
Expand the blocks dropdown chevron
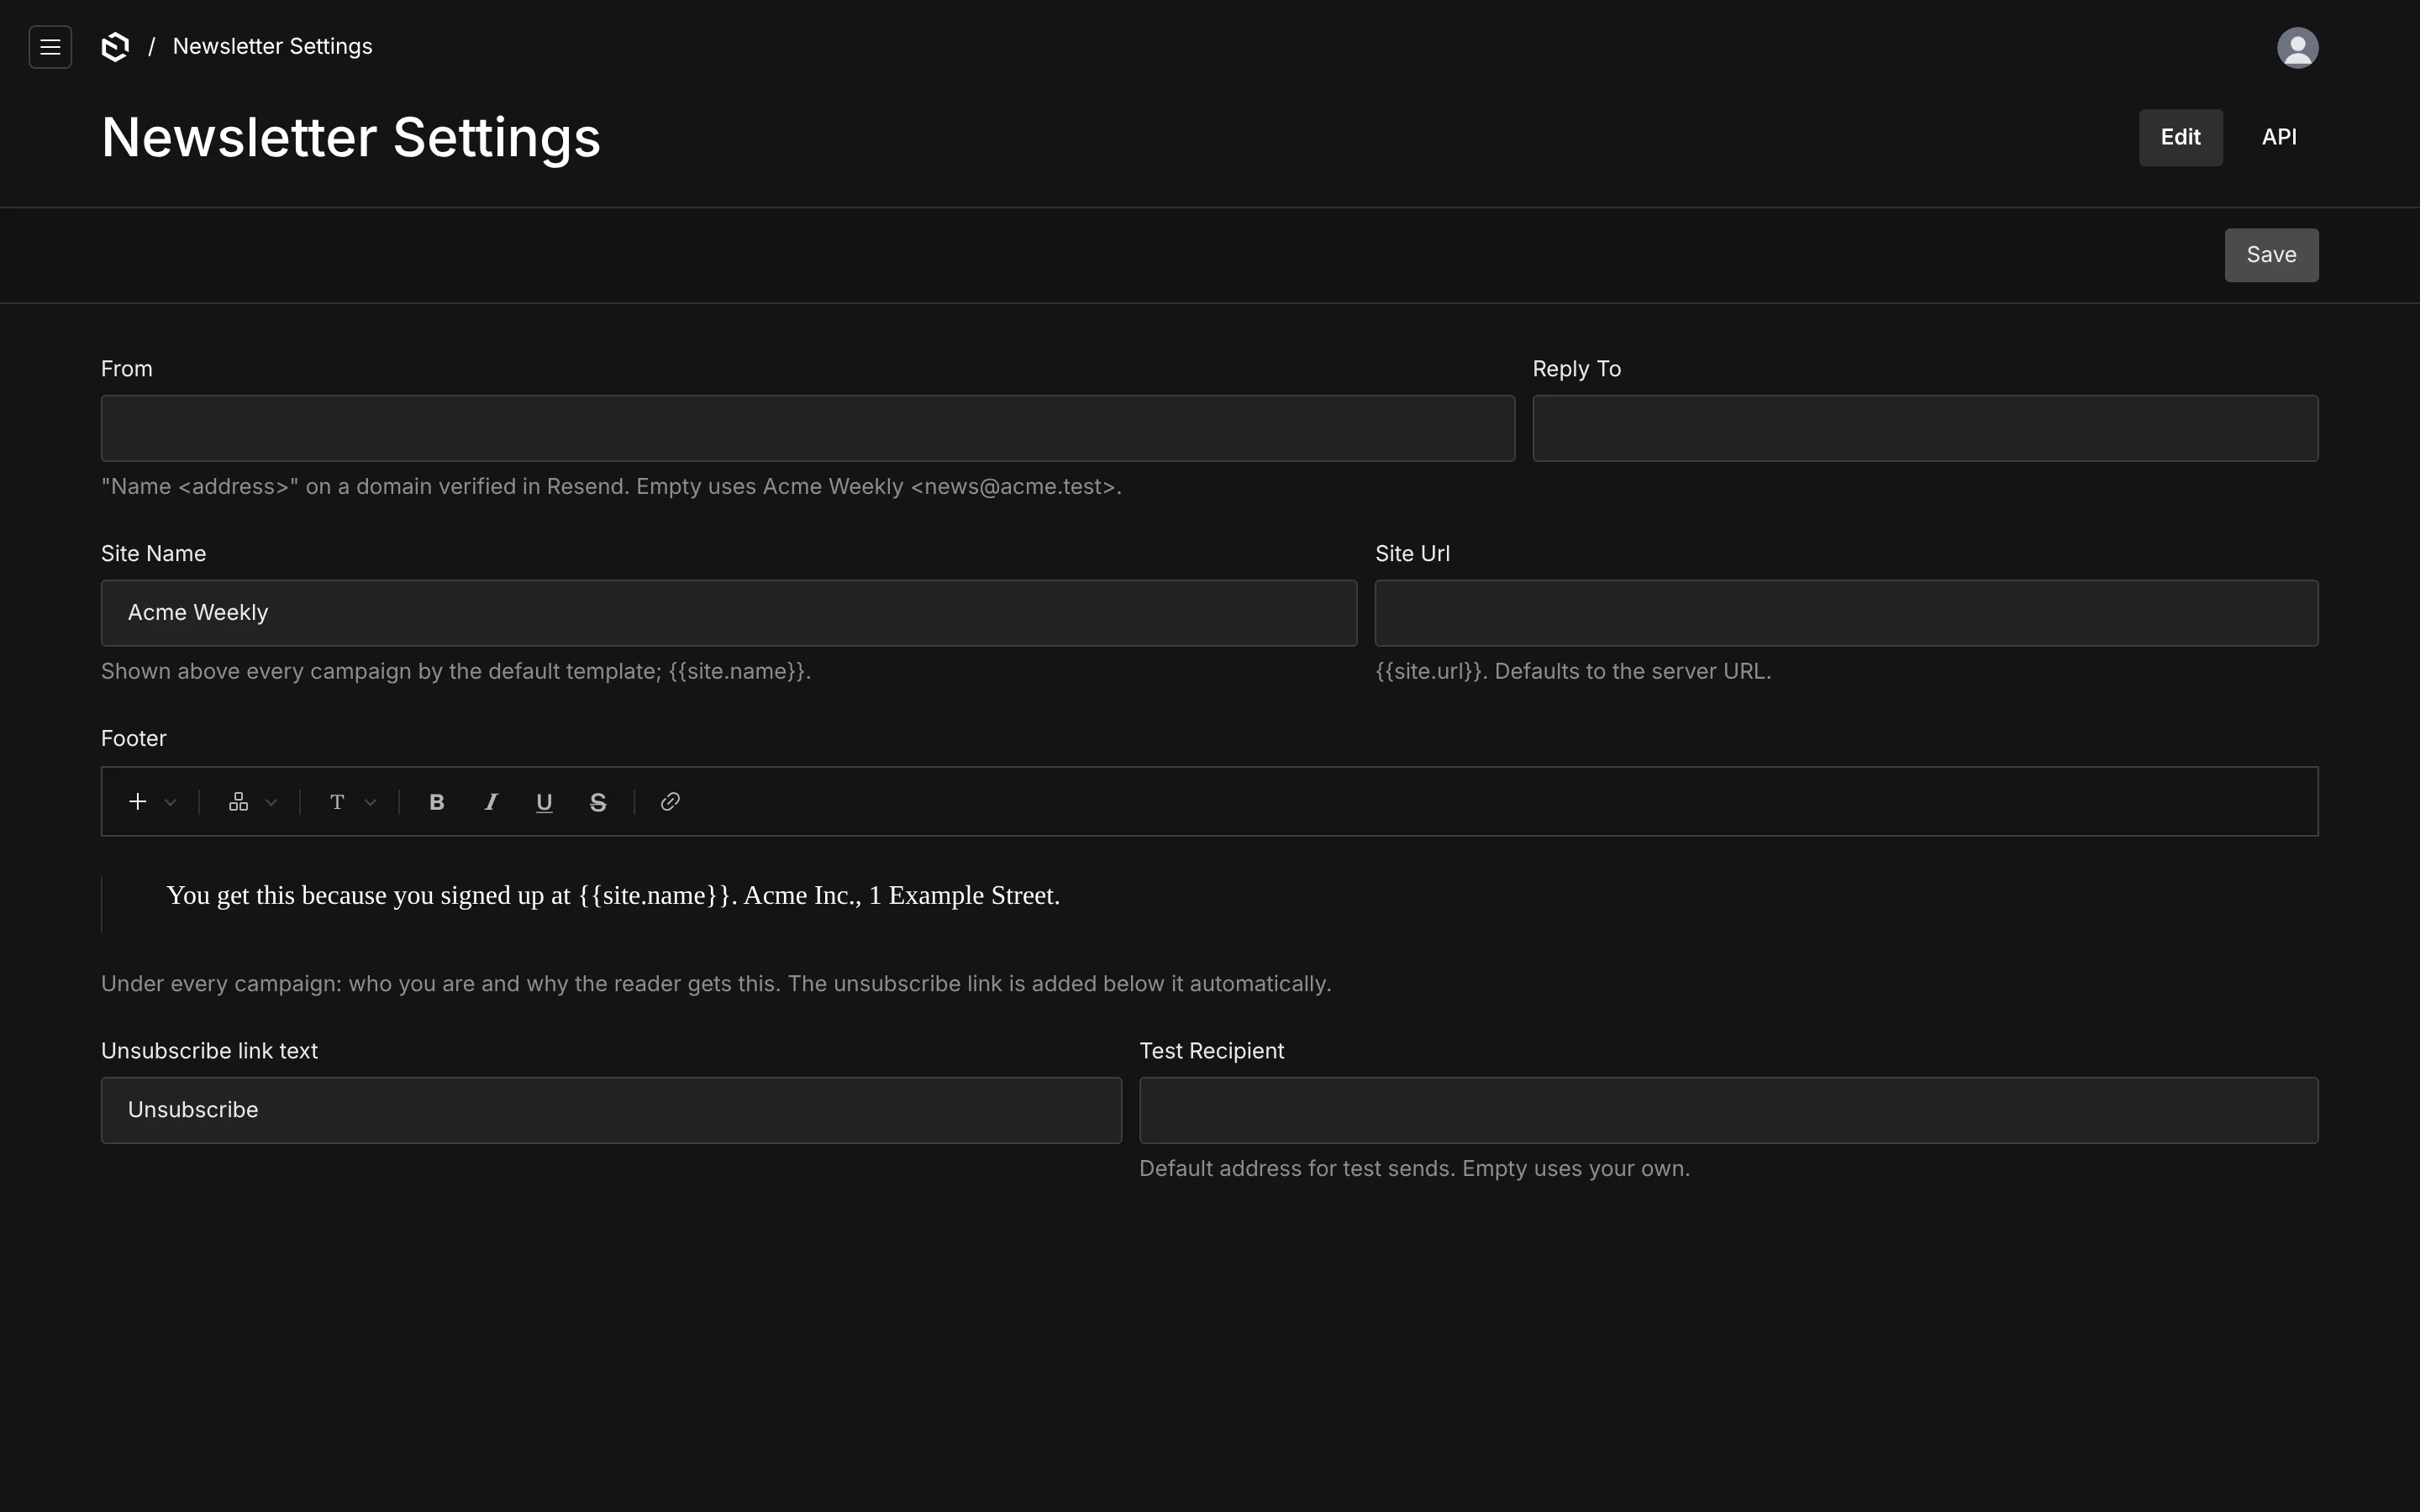(x=271, y=802)
